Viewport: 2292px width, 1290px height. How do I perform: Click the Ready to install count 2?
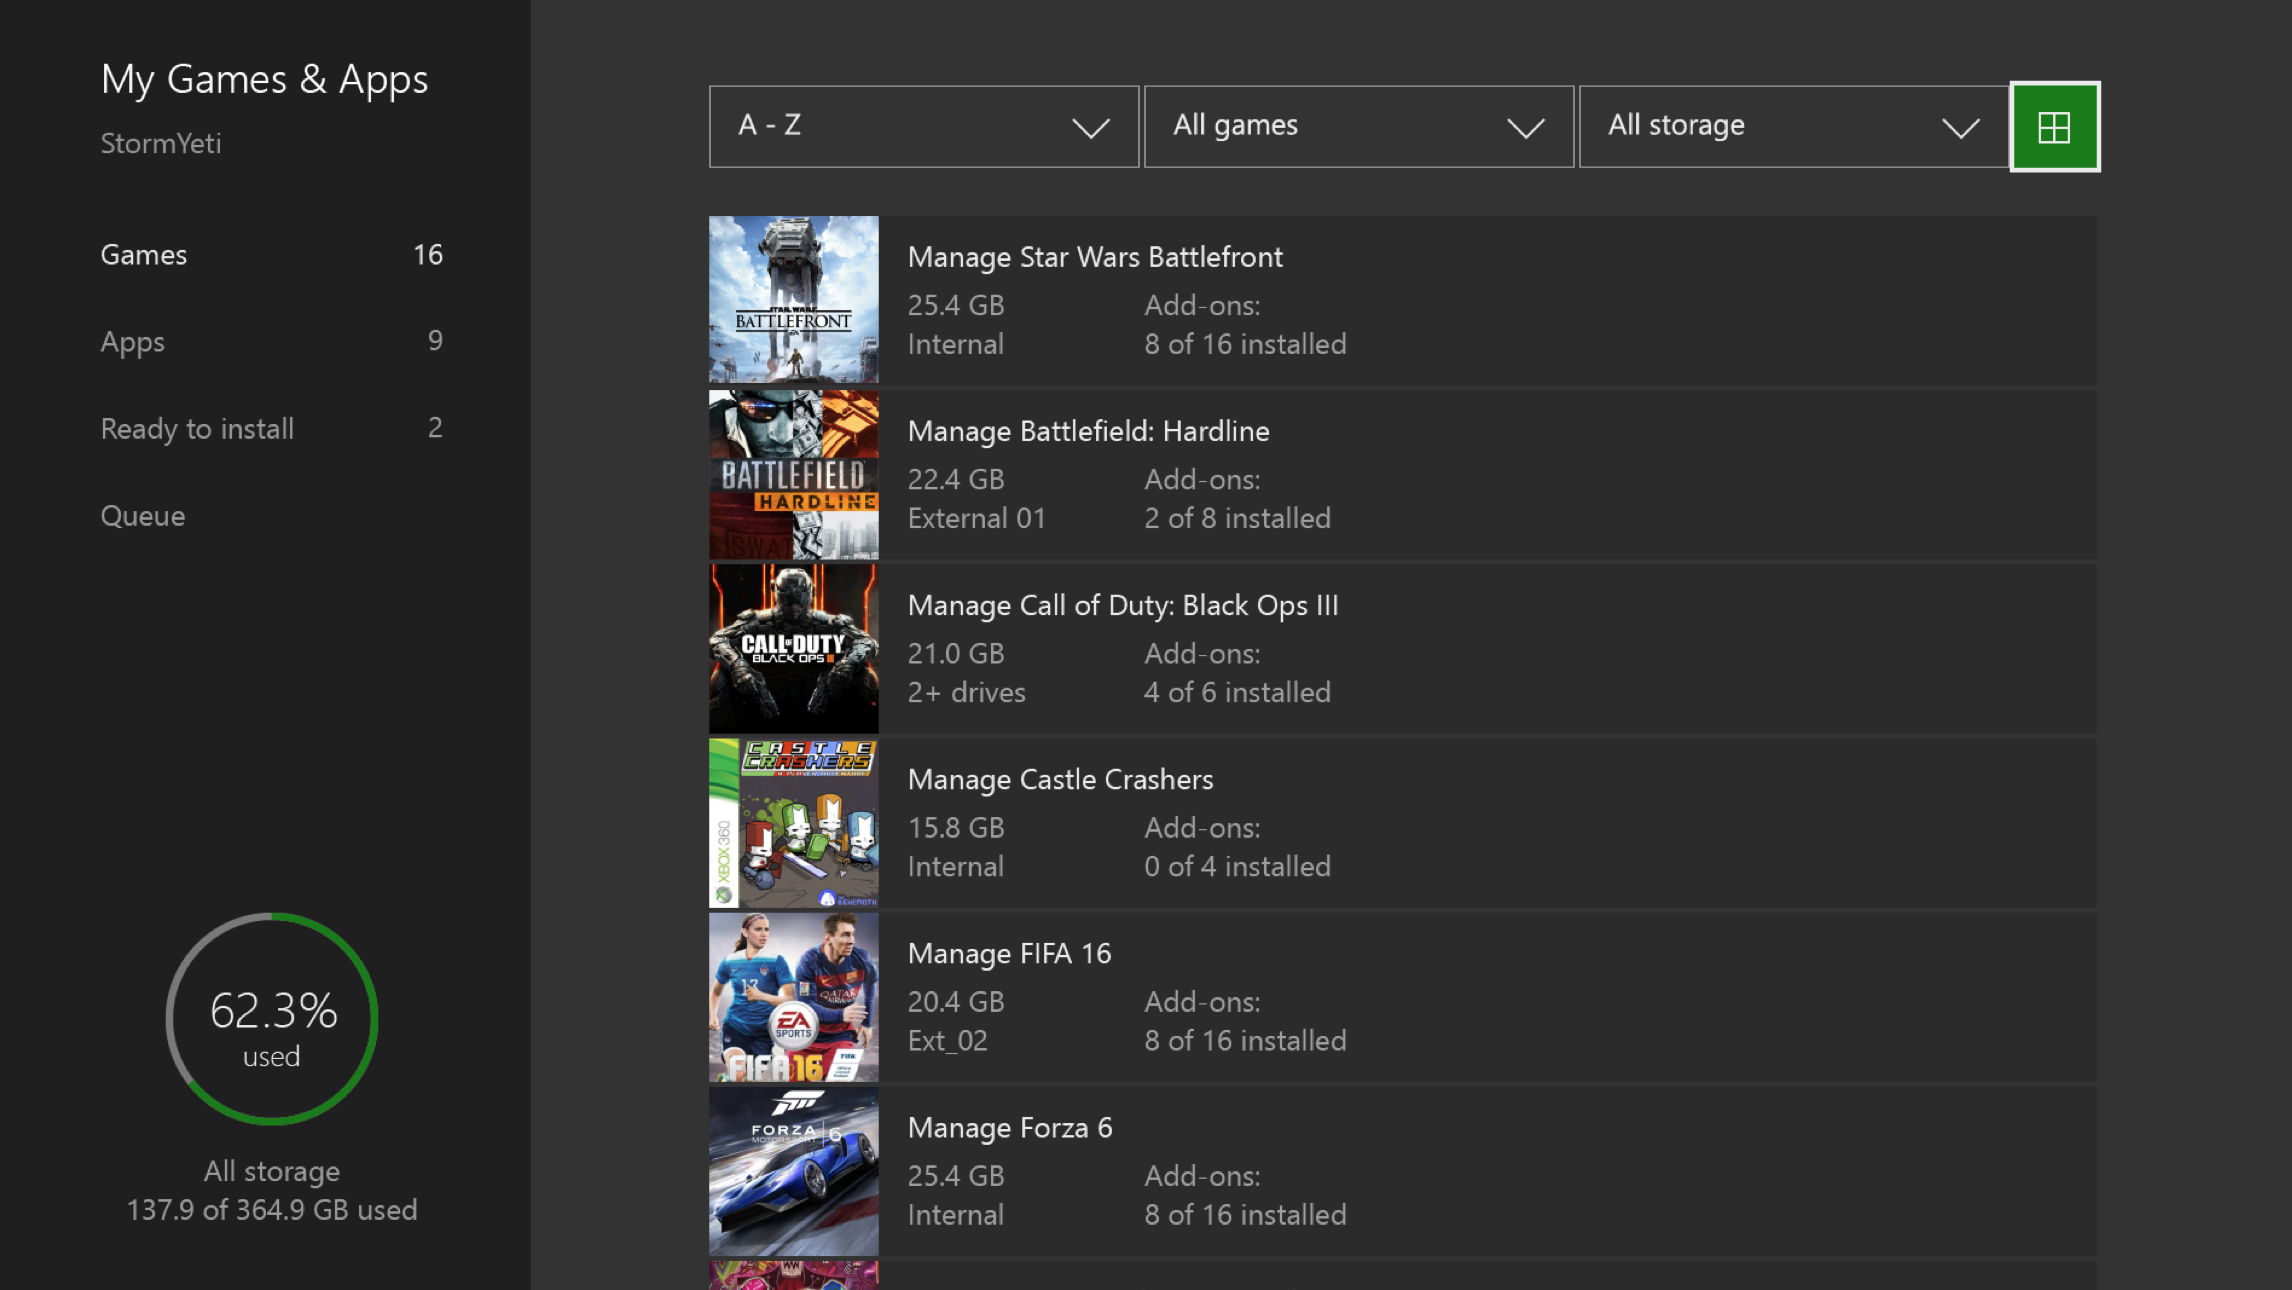point(435,428)
